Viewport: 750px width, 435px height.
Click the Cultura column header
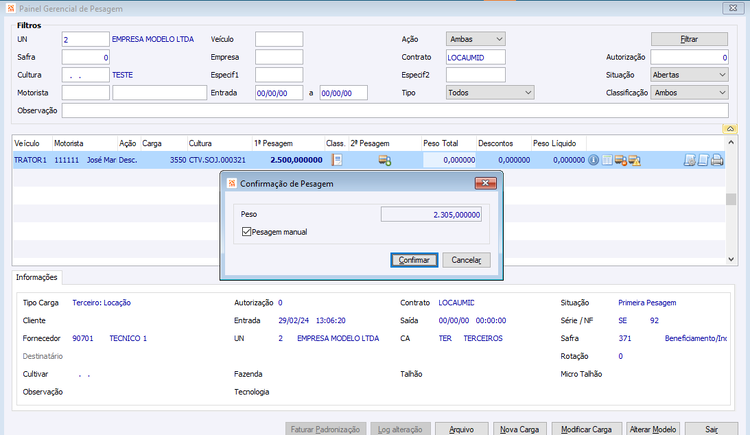point(220,143)
